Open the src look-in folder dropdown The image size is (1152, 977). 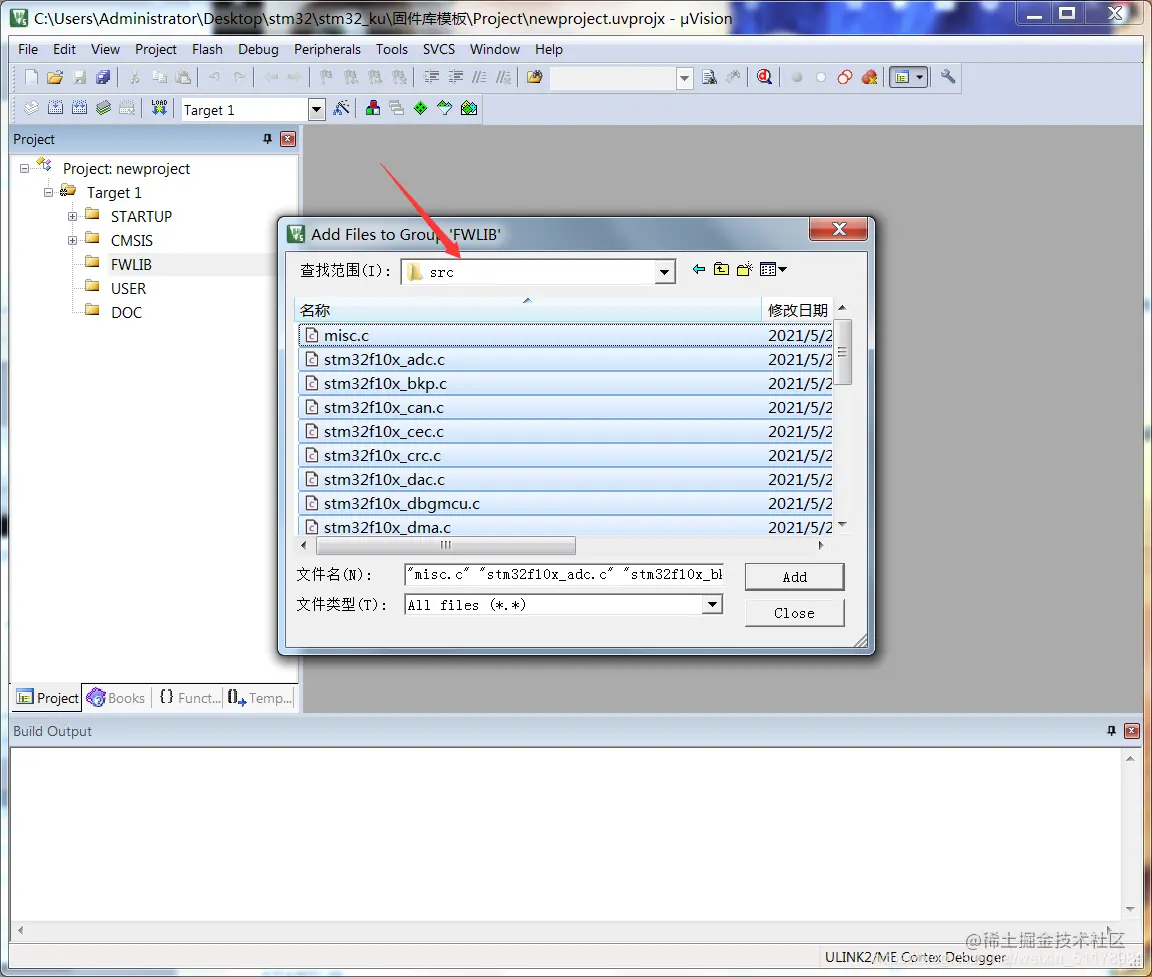[x=664, y=272]
